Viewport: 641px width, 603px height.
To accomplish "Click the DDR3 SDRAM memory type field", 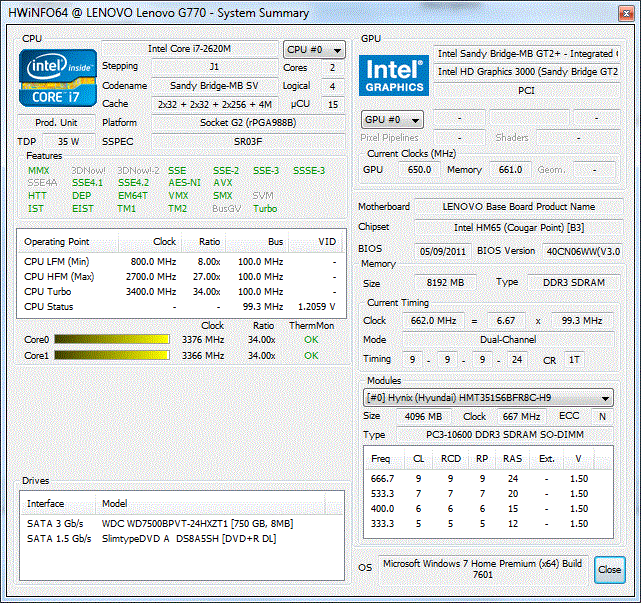I will tap(574, 283).
